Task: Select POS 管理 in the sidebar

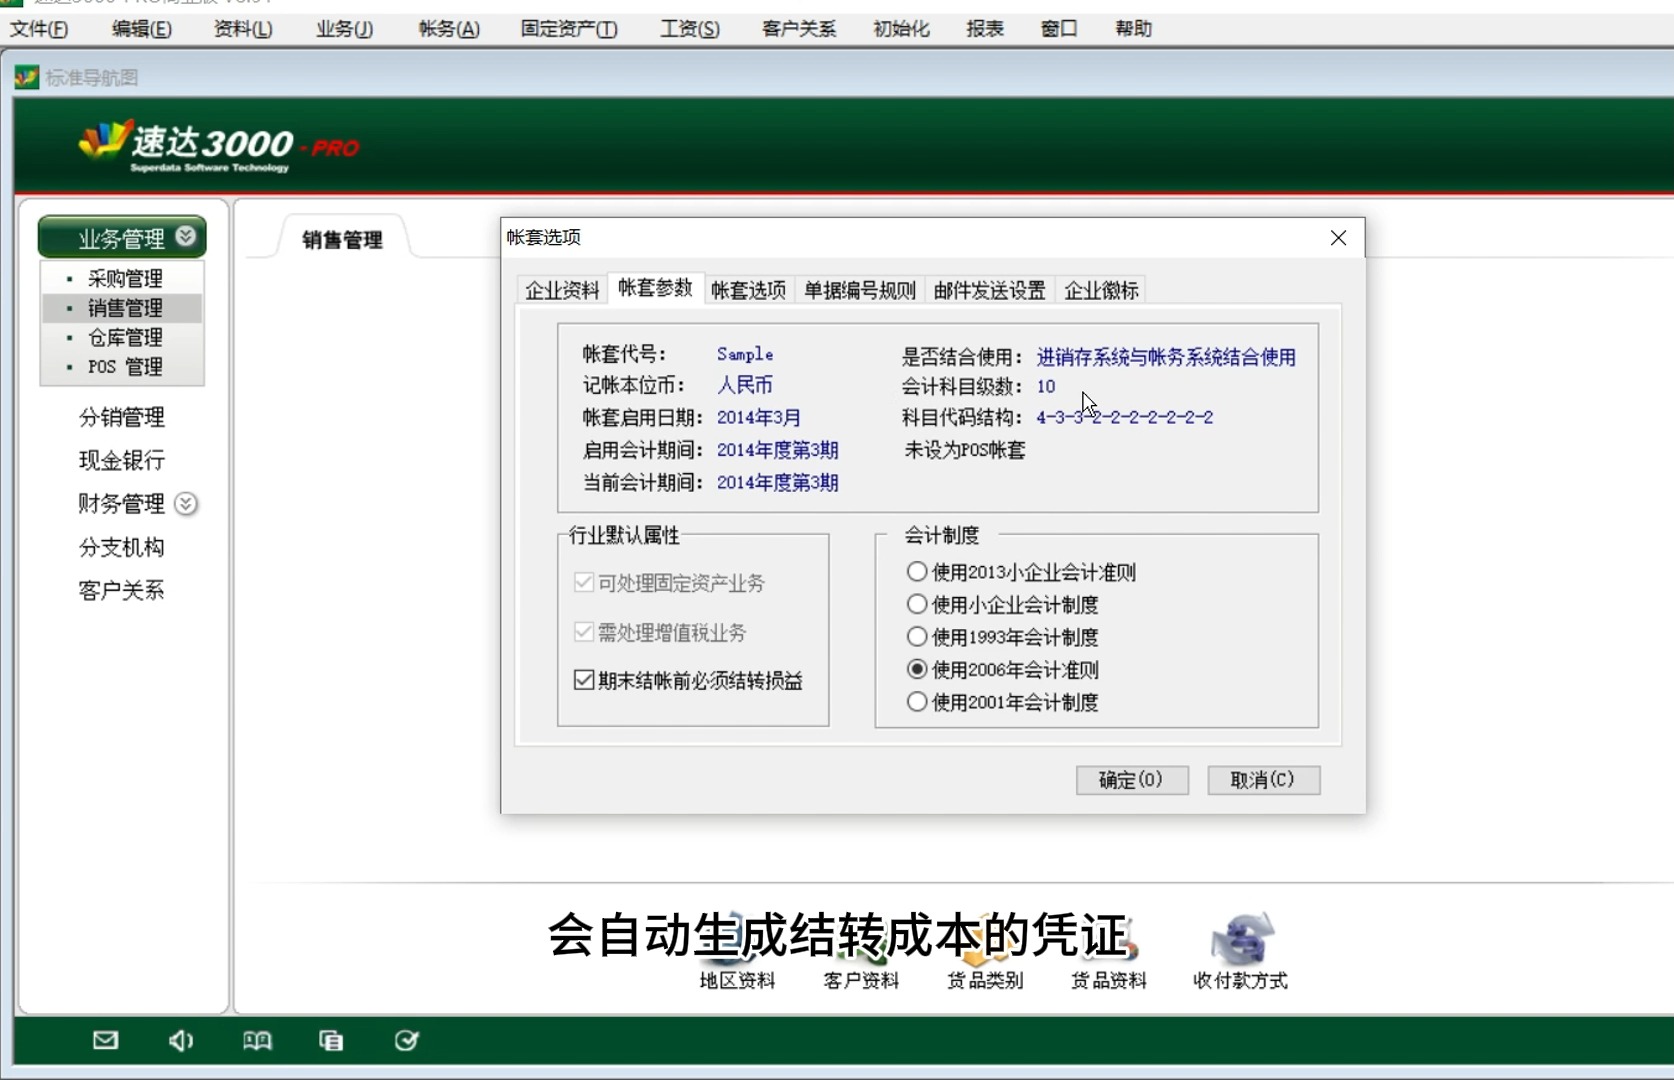Action: pos(125,367)
